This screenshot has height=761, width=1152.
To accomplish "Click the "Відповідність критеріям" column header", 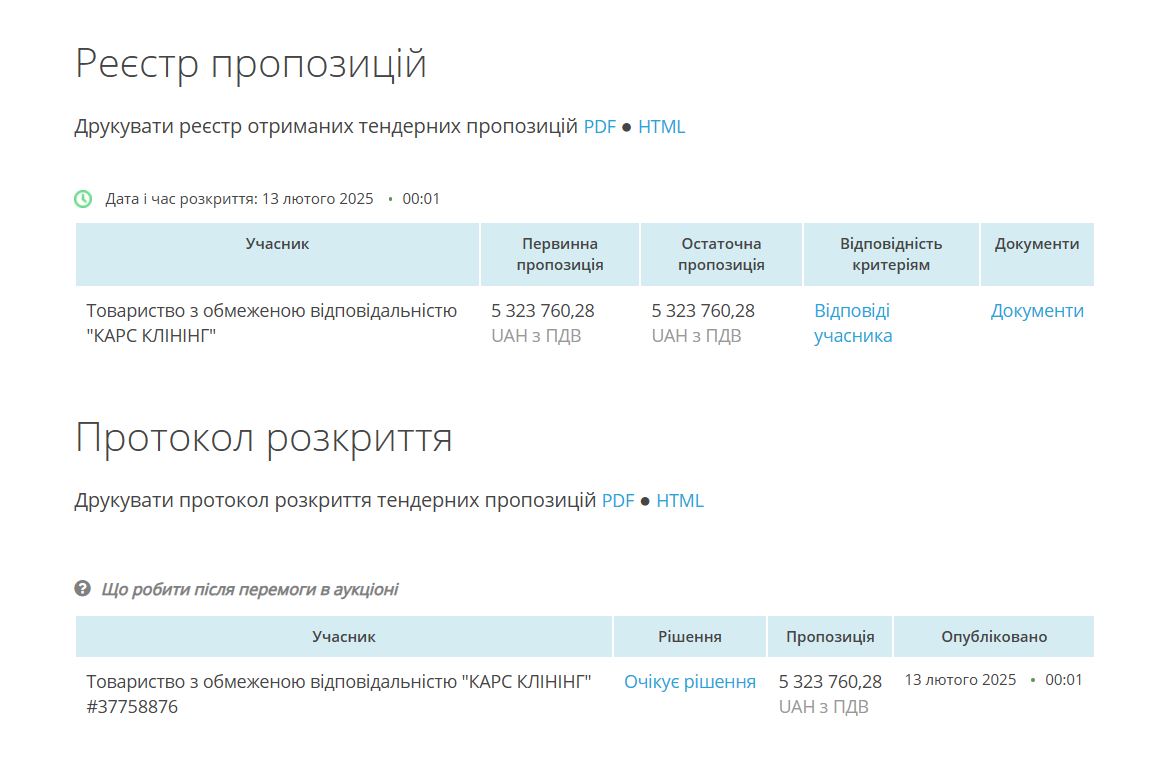I will click(x=890, y=254).
